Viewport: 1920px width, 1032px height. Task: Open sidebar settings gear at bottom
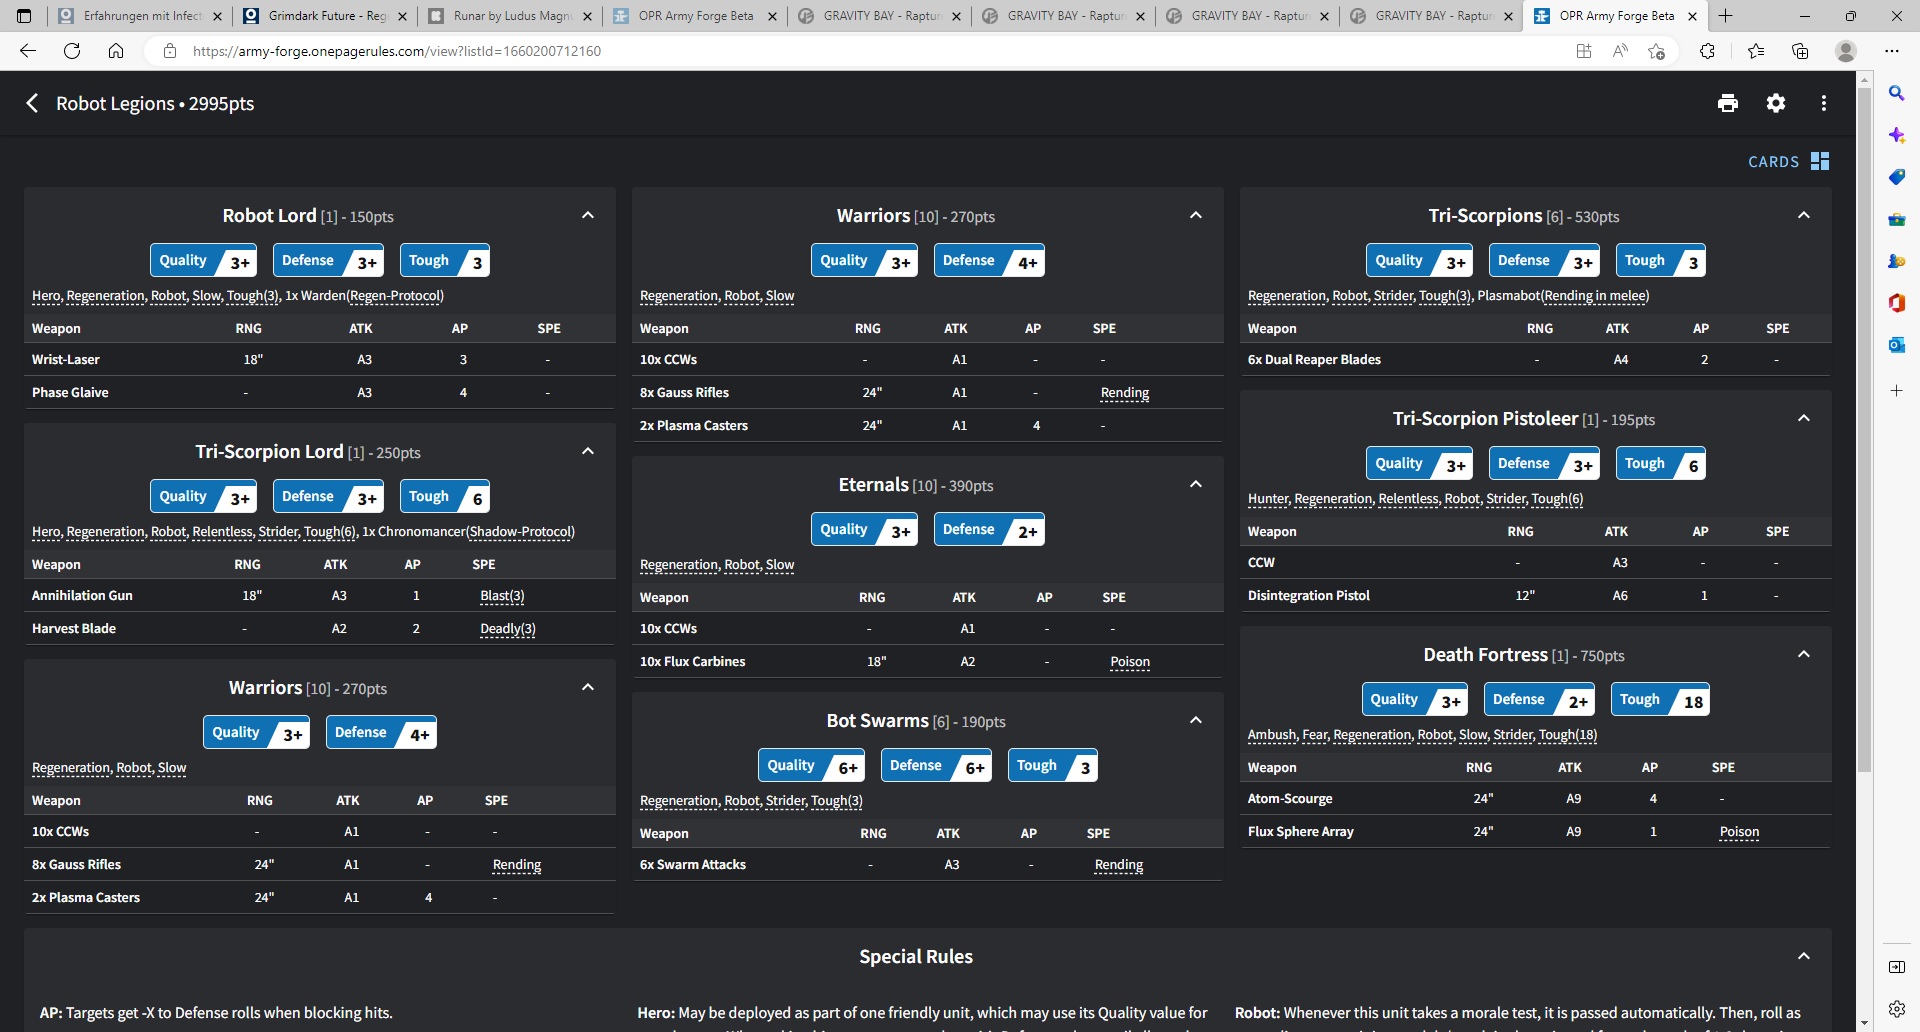click(1896, 1009)
